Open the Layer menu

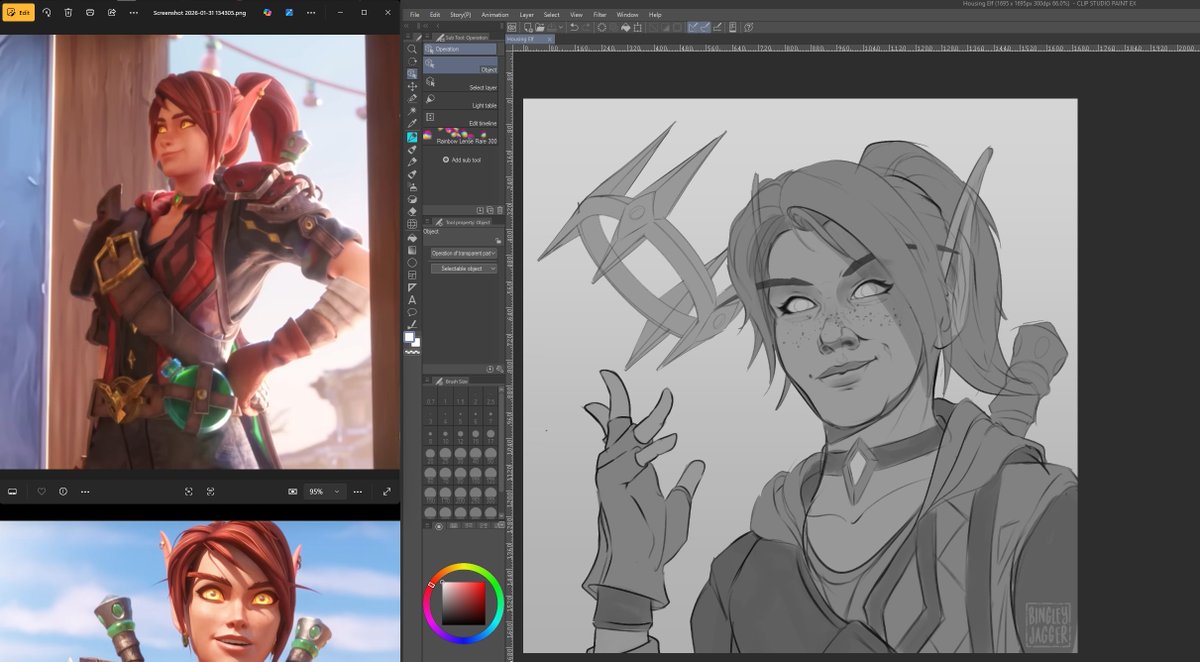pyautogui.click(x=527, y=15)
